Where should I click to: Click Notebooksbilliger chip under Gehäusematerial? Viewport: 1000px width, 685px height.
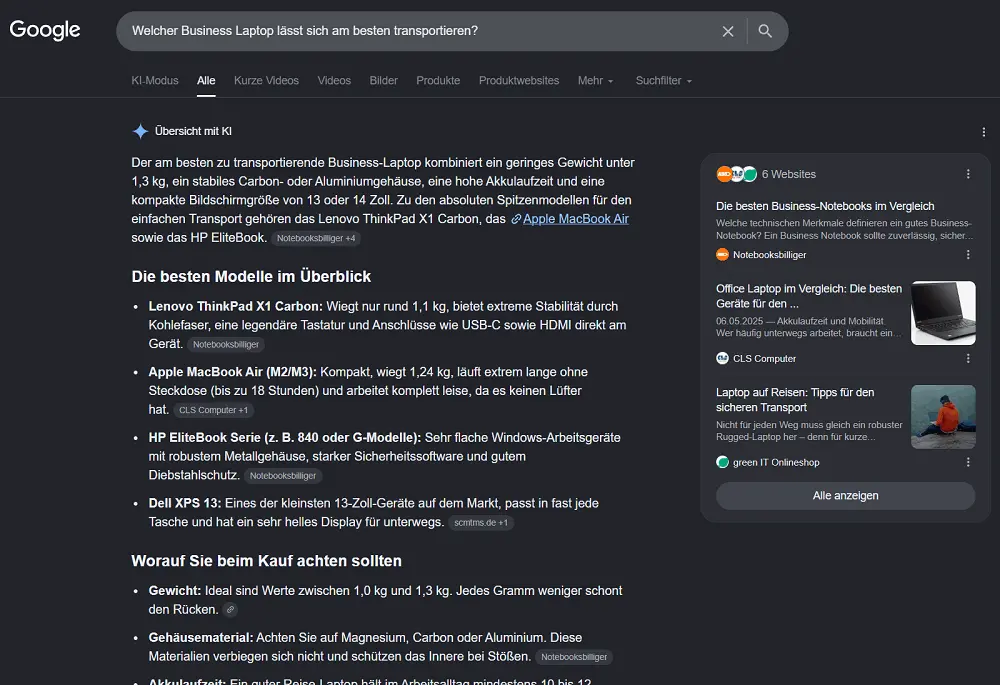(x=574, y=657)
